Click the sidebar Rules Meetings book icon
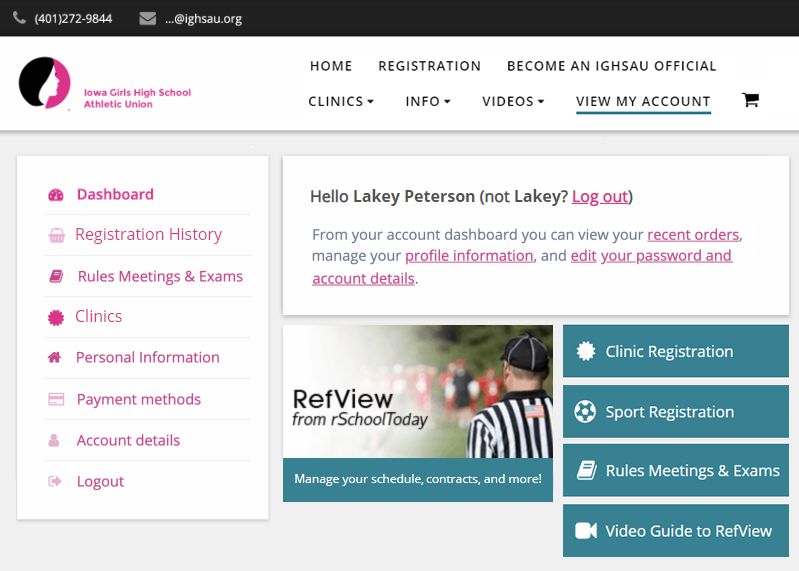Image resolution: width=799 pixels, height=571 pixels. coord(56,276)
